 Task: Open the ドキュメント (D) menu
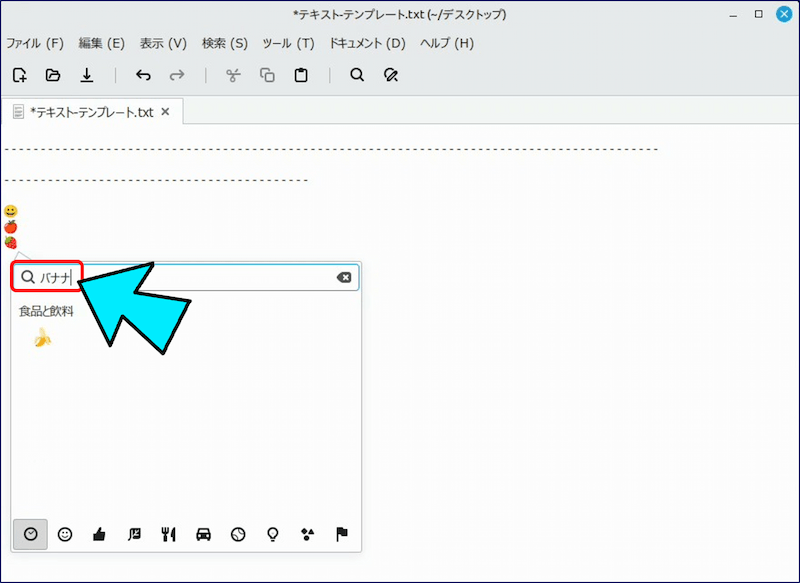[367, 43]
